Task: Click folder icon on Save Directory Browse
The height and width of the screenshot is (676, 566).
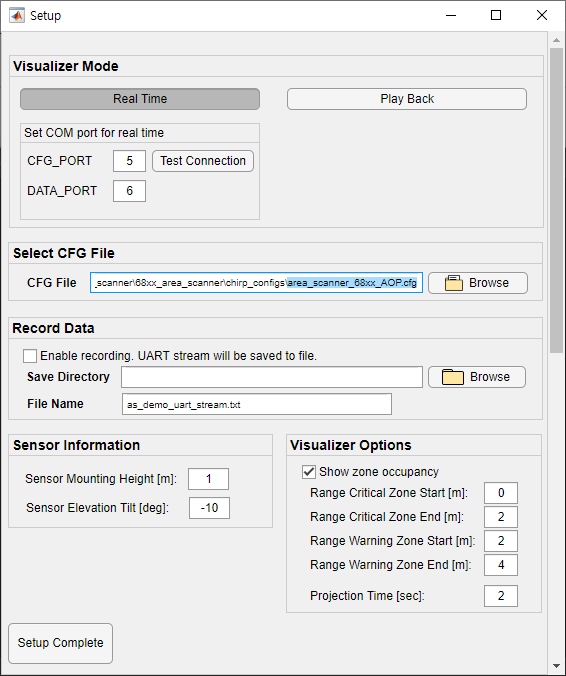Action: click(453, 377)
